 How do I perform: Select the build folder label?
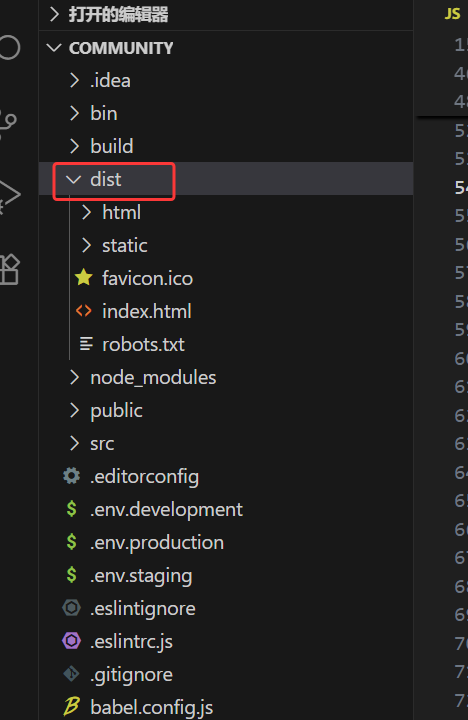point(112,146)
